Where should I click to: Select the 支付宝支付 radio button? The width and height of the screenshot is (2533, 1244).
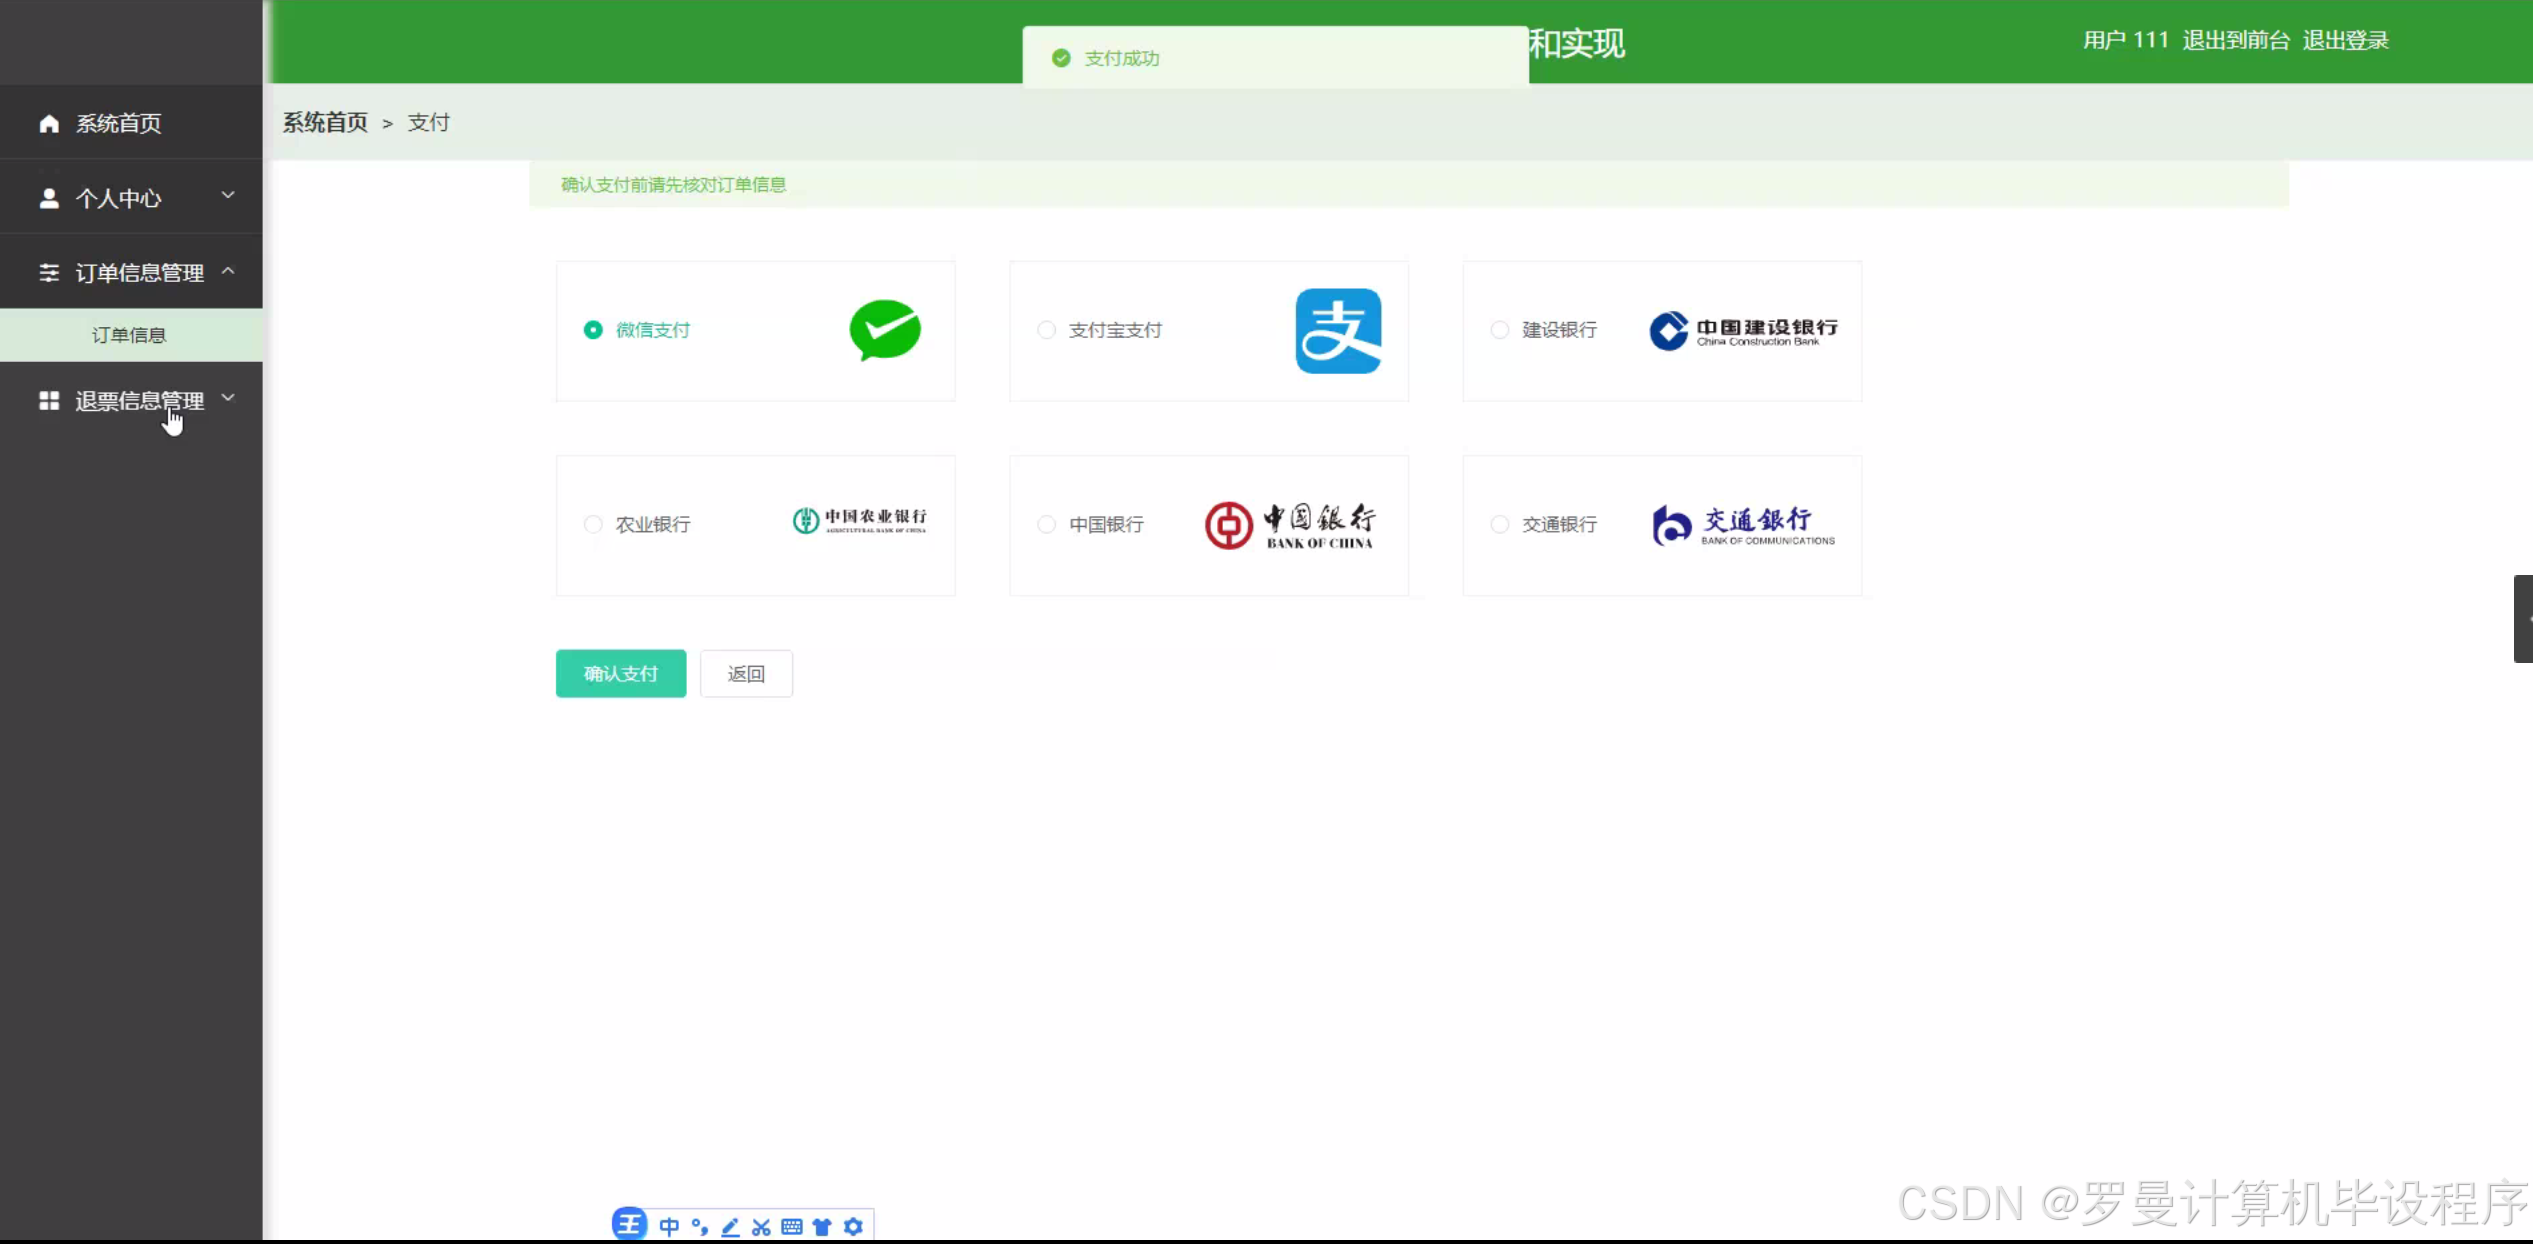coord(1046,330)
